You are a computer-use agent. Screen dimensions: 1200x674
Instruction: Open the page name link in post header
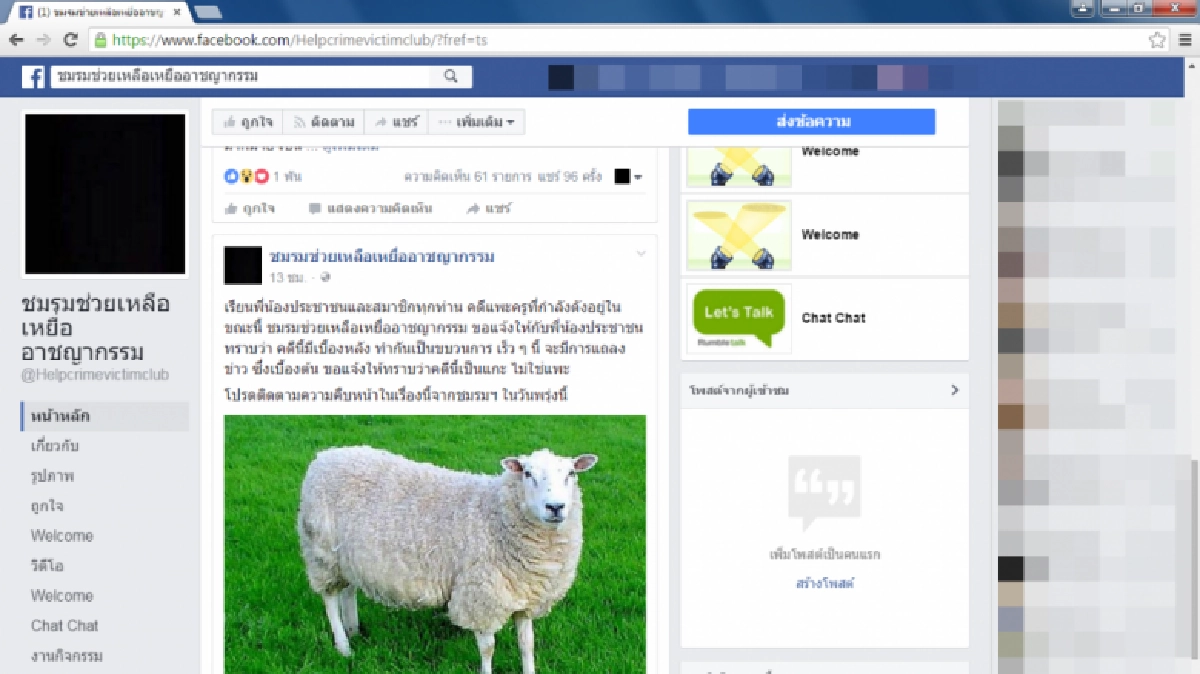[x=382, y=257]
